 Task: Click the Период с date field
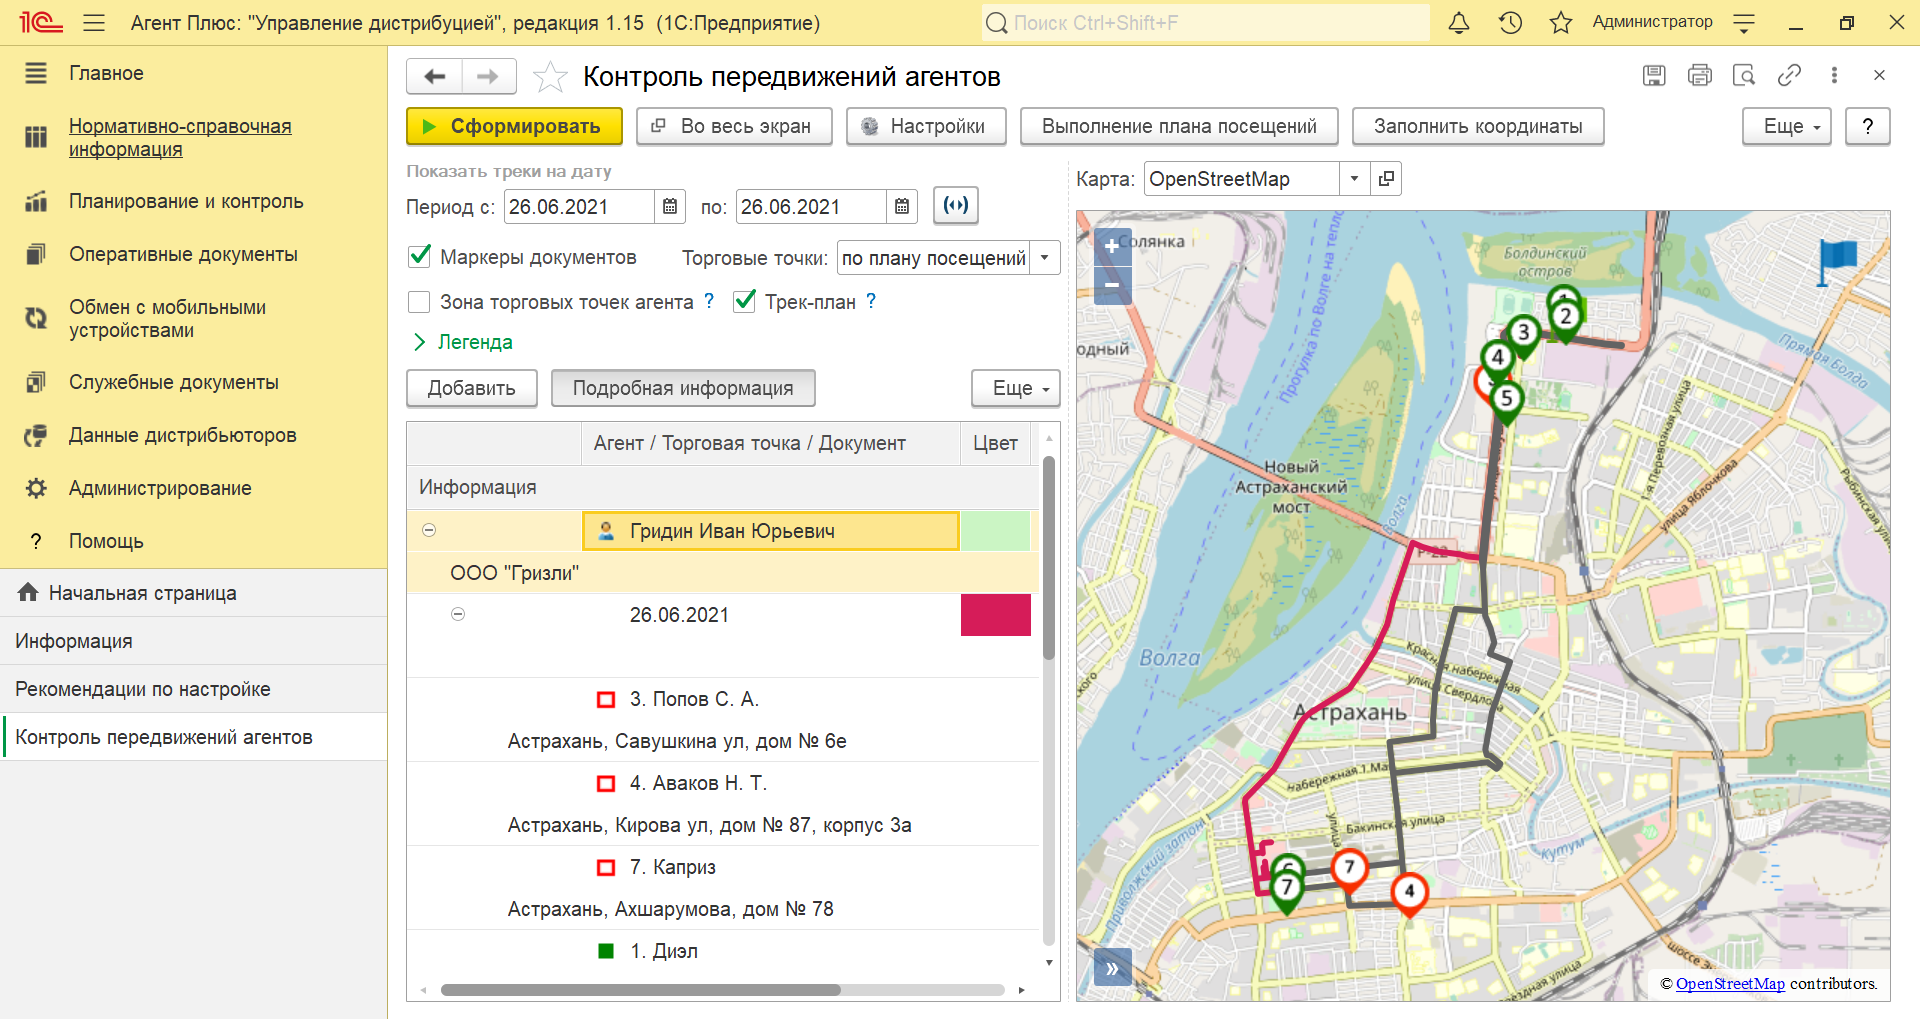click(580, 206)
